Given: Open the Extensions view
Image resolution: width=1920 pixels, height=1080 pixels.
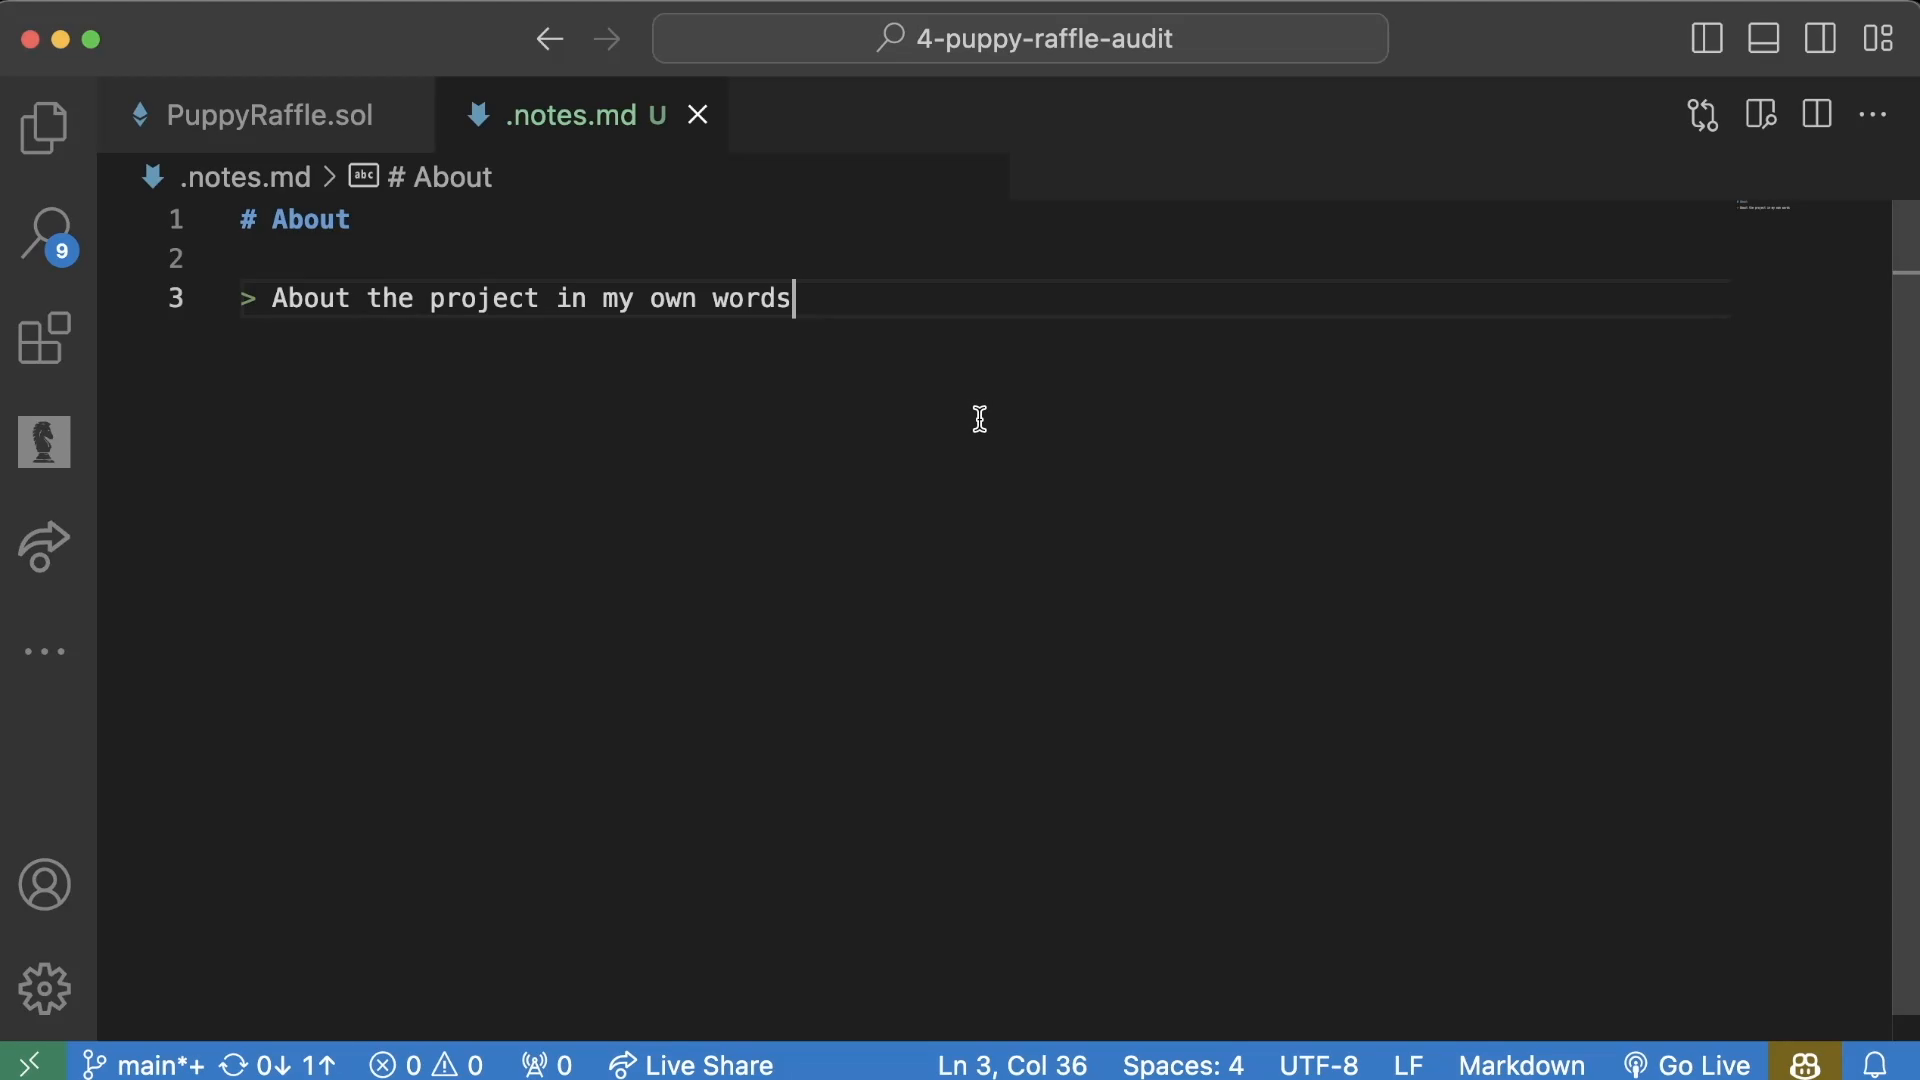Looking at the screenshot, I should point(44,338).
